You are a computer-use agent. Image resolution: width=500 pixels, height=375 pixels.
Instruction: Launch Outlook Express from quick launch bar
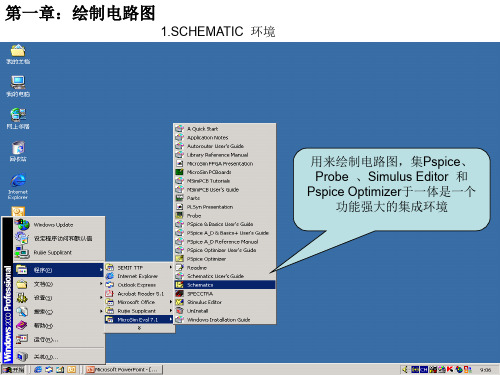click(x=49, y=369)
